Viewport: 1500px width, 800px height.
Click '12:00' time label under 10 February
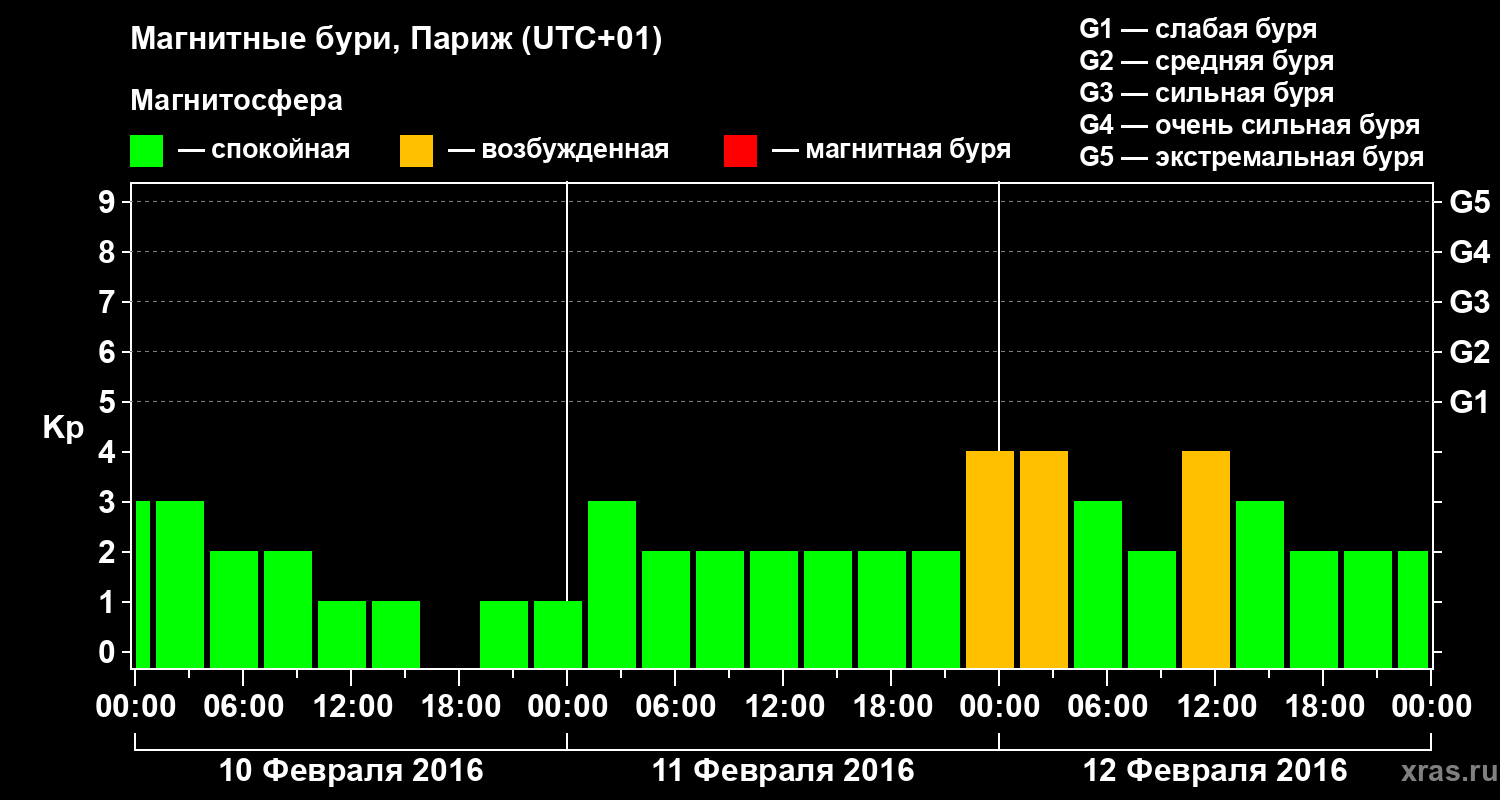pyautogui.click(x=351, y=707)
